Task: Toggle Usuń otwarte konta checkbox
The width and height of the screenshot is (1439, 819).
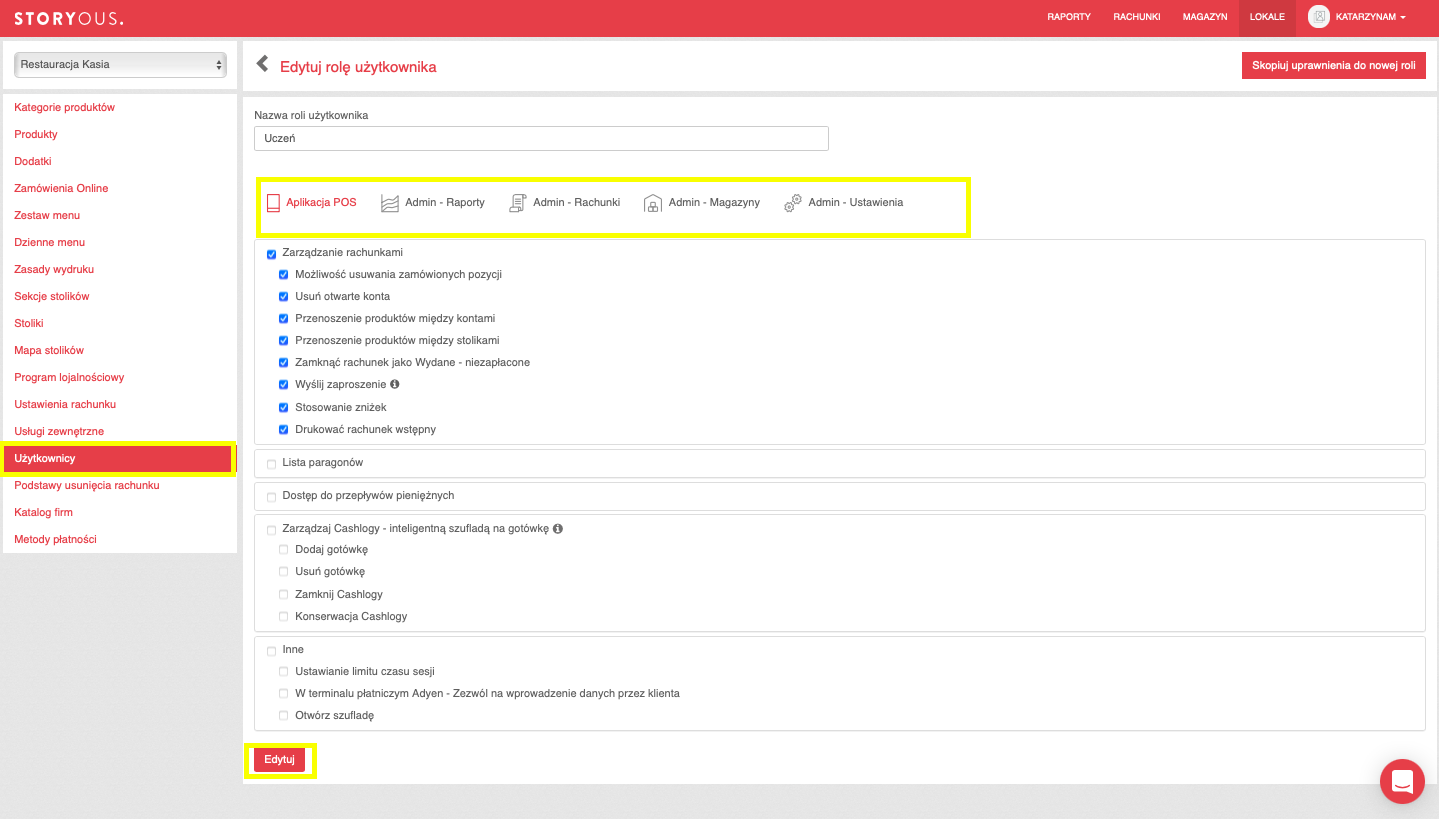Action: pyautogui.click(x=284, y=297)
